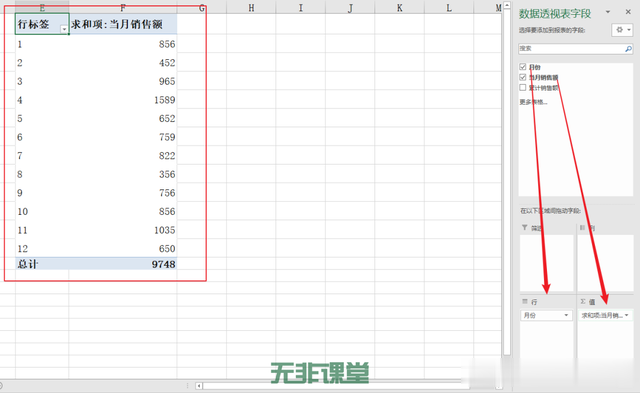Viewport: 640px width, 393px height.
Task: Click the sigma icon of the 值 area
Action: click(x=583, y=302)
